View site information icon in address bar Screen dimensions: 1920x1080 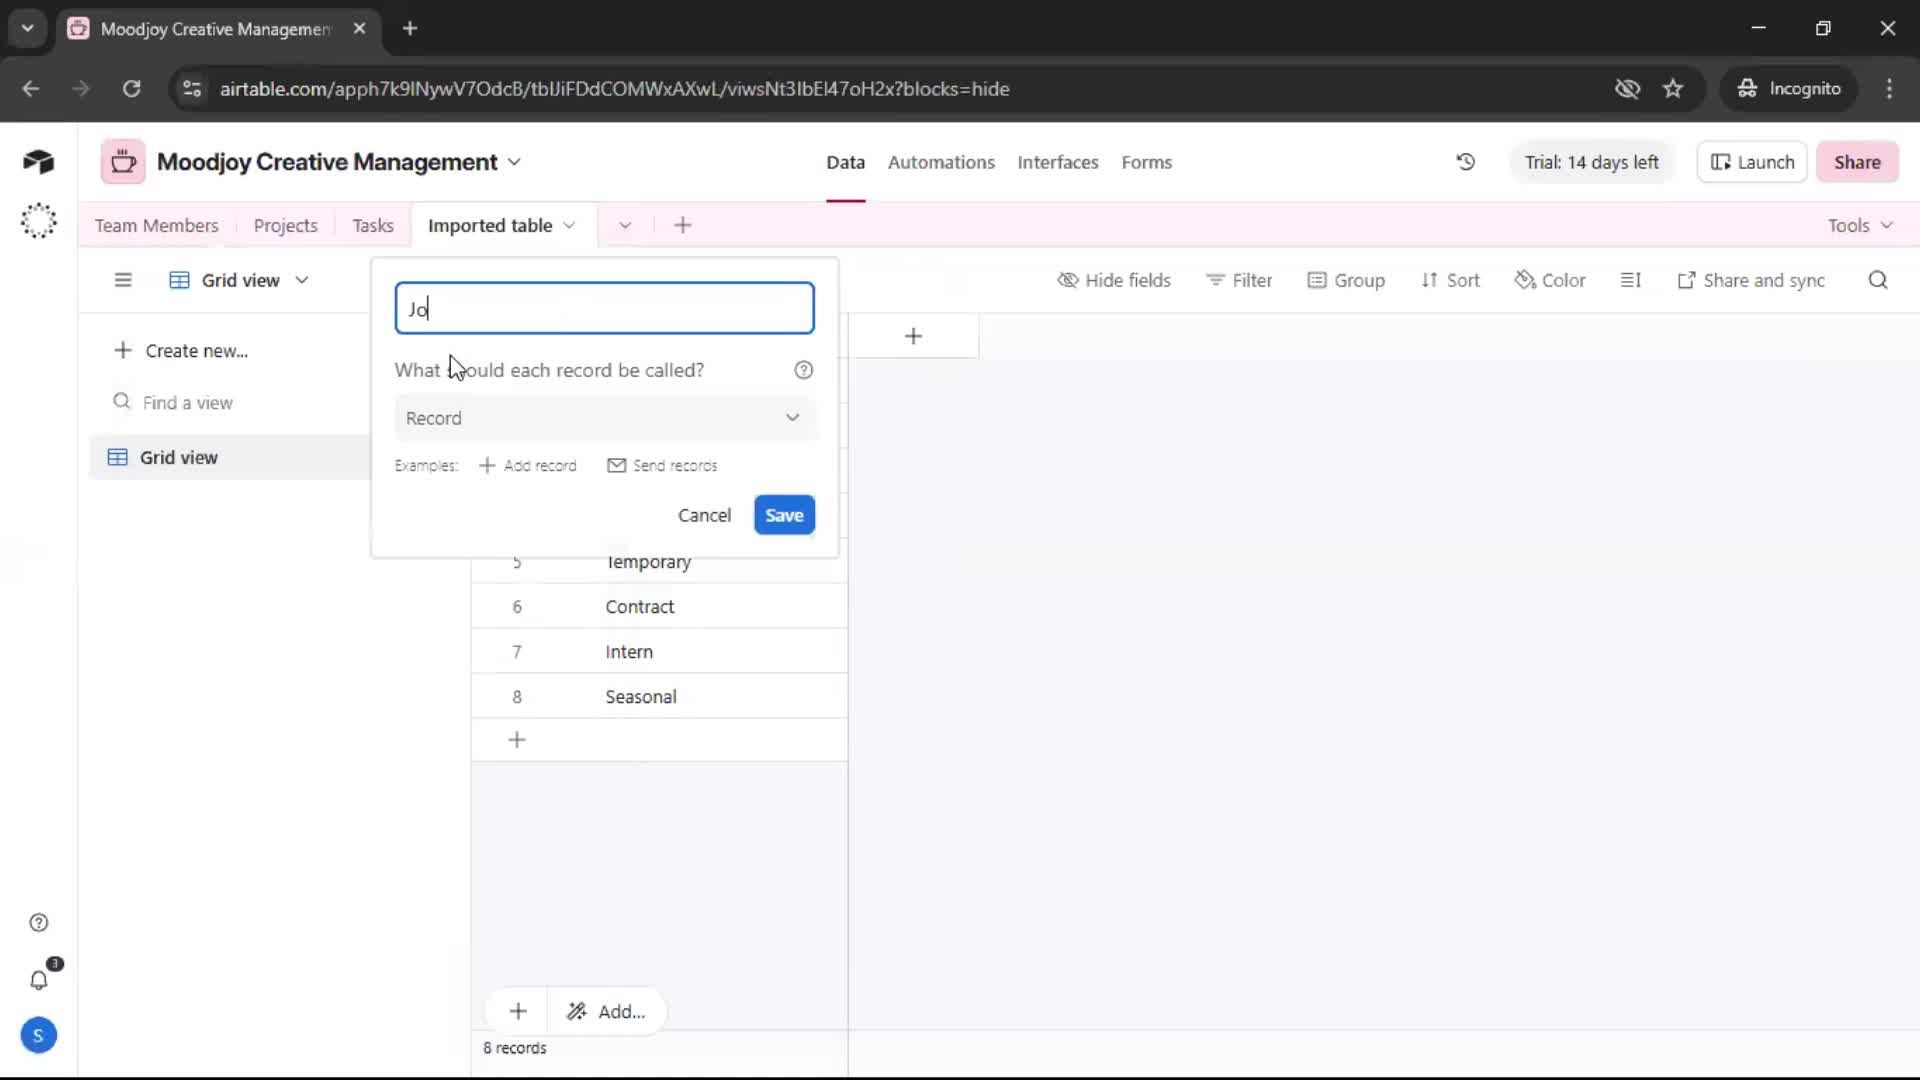click(x=192, y=88)
